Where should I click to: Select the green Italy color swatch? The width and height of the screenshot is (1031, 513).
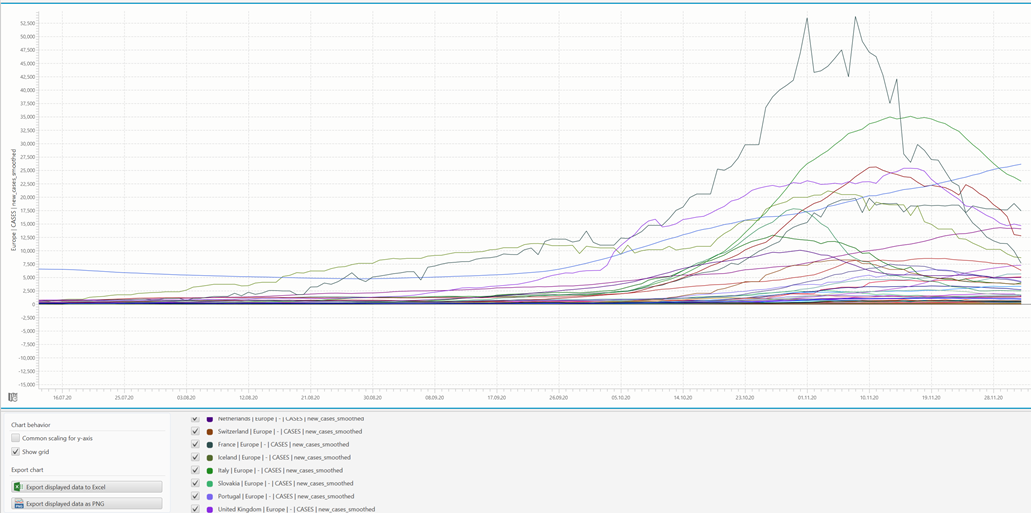pyautogui.click(x=210, y=470)
